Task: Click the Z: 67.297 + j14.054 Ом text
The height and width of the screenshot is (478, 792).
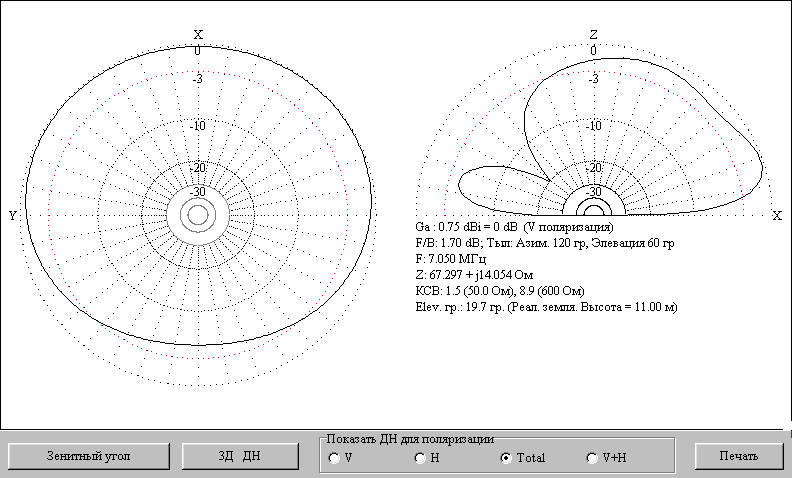Action: tap(474, 275)
